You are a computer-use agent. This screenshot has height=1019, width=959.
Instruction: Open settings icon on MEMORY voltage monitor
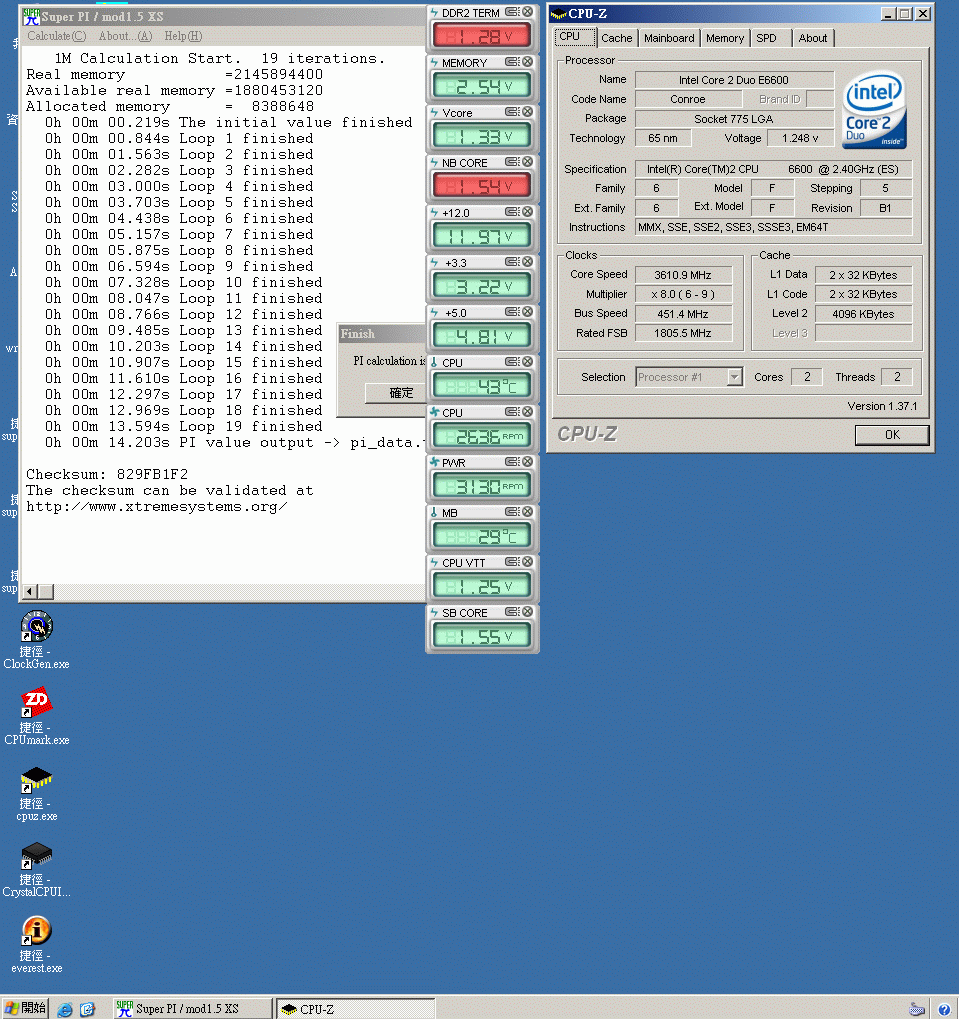pos(512,62)
